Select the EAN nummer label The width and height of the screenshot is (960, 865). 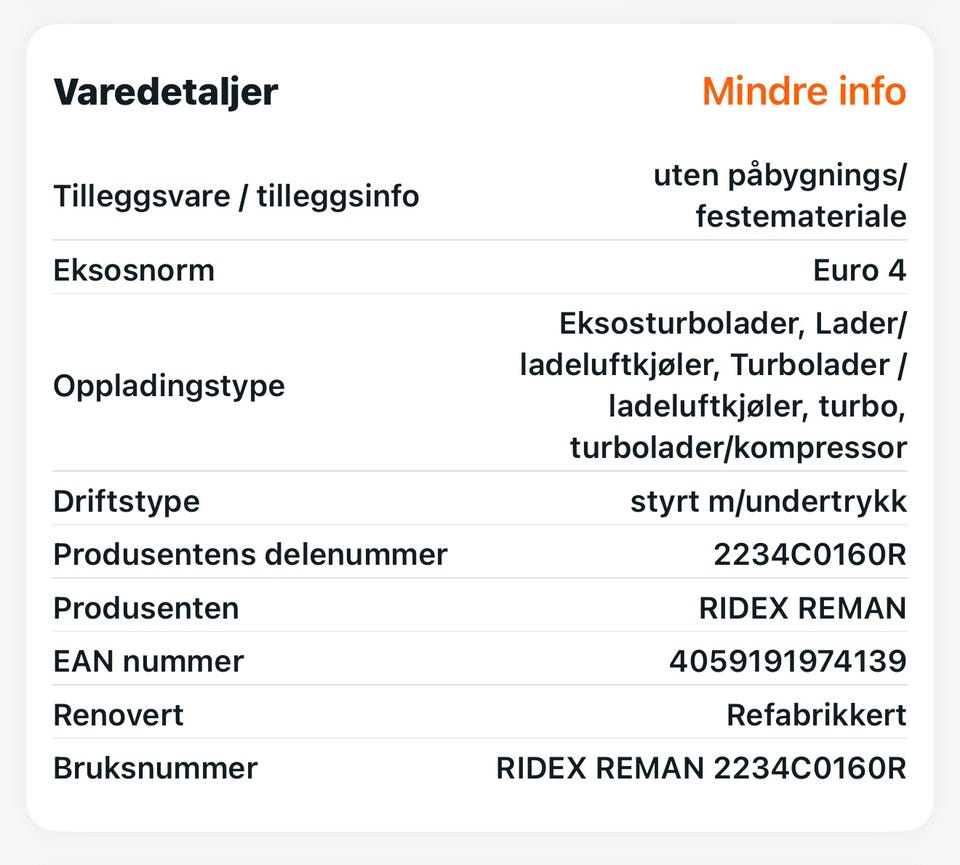point(149,661)
